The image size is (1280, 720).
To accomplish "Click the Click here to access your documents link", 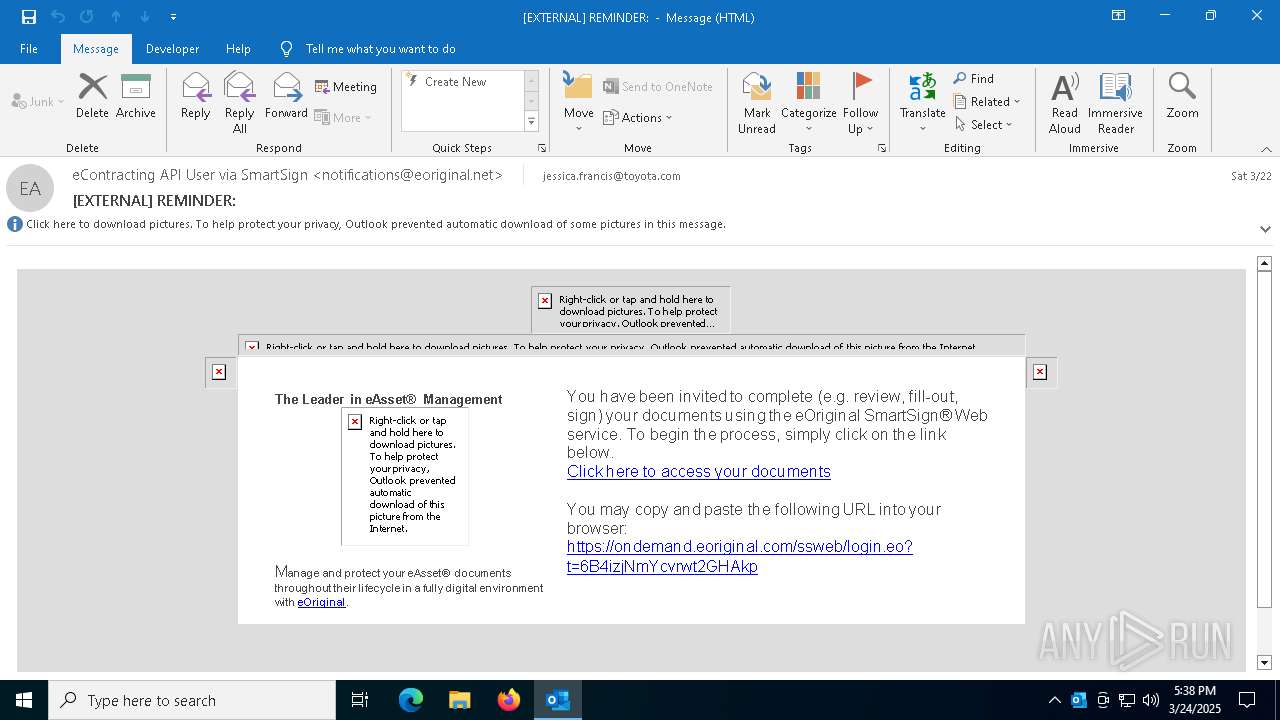I will pyautogui.click(x=699, y=472).
